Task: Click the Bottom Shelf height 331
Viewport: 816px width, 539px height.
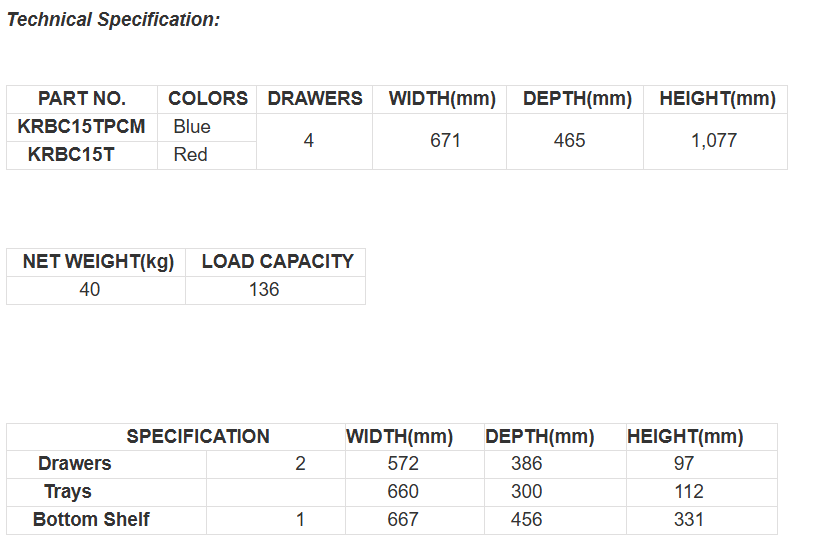Action: [x=689, y=520]
